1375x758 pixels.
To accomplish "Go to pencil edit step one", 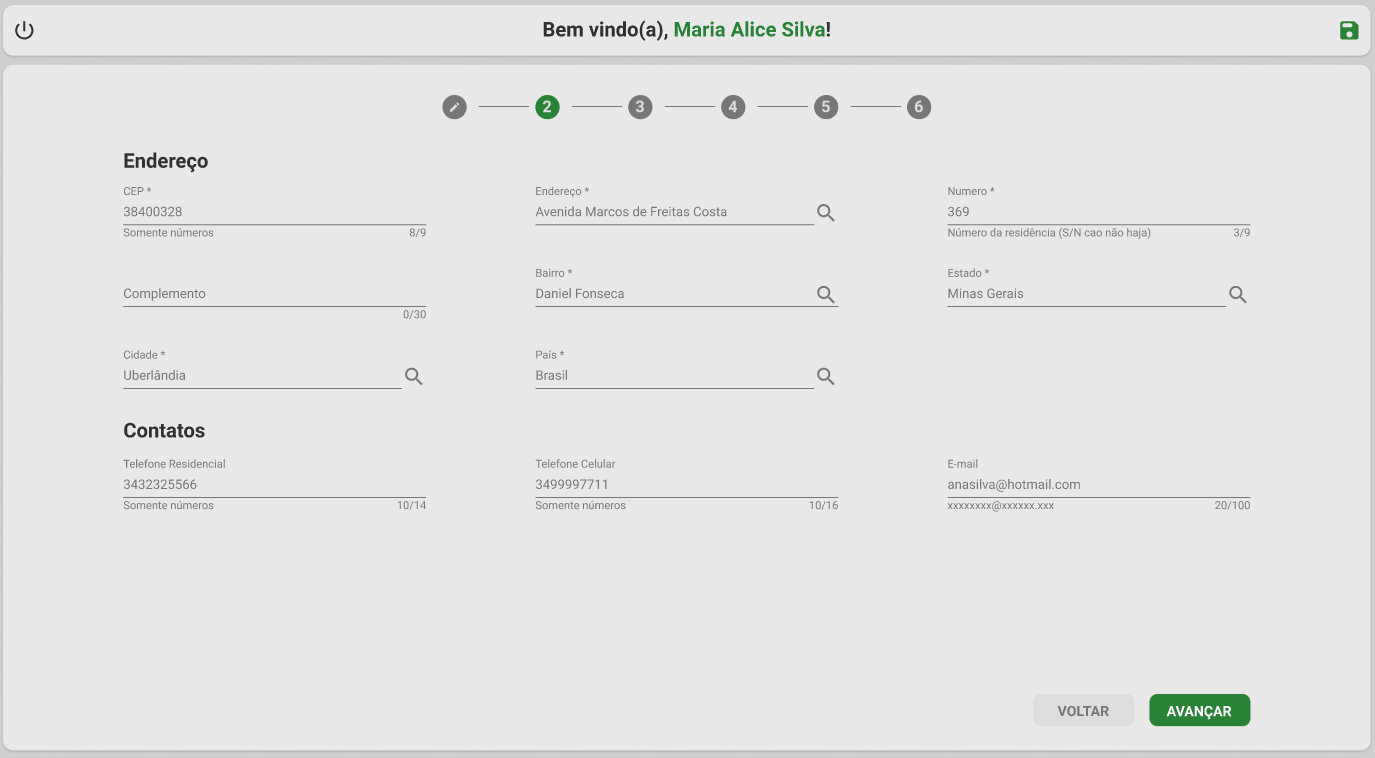I will pyautogui.click(x=454, y=107).
